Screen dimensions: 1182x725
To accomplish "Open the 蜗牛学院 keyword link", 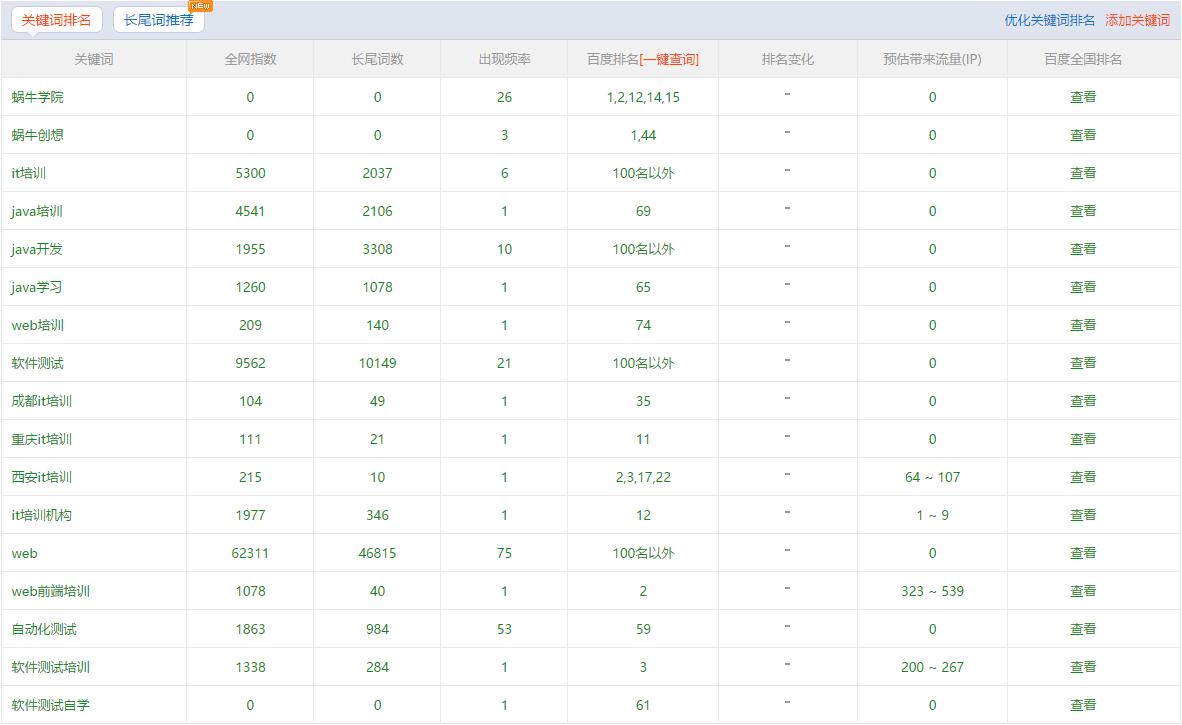I will pyautogui.click(x=38, y=97).
